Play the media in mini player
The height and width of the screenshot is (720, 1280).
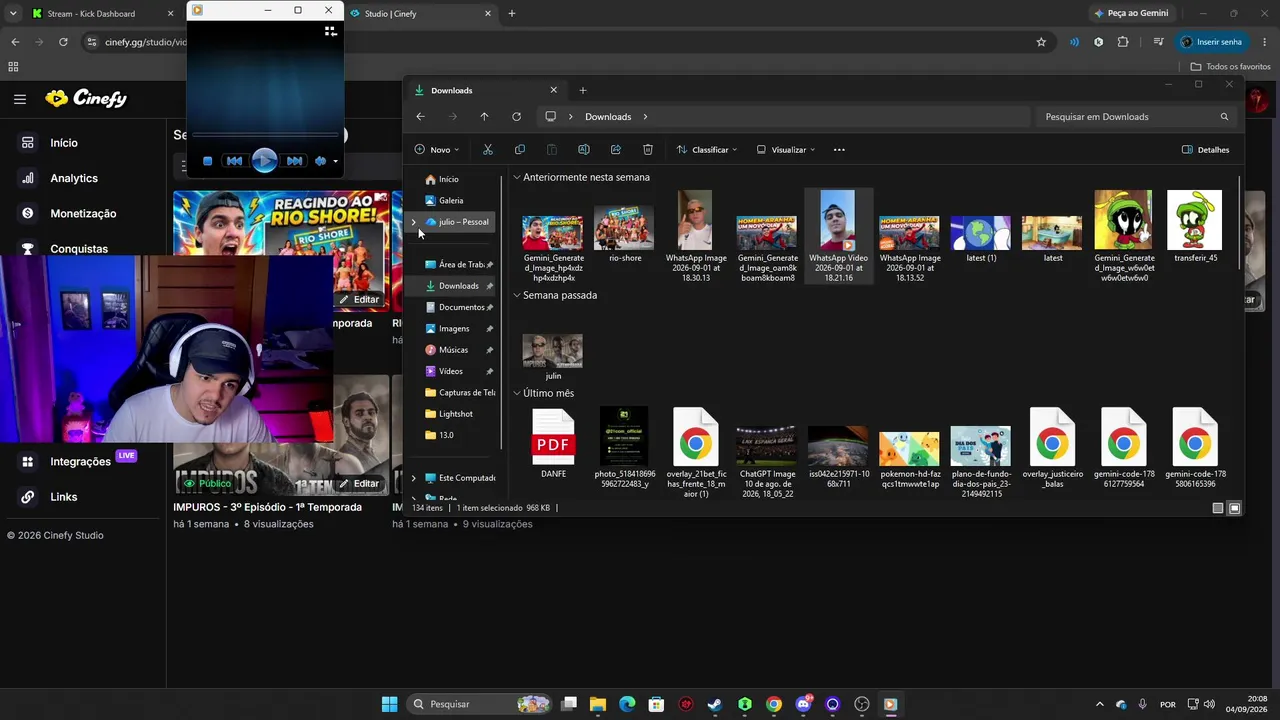[264, 160]
